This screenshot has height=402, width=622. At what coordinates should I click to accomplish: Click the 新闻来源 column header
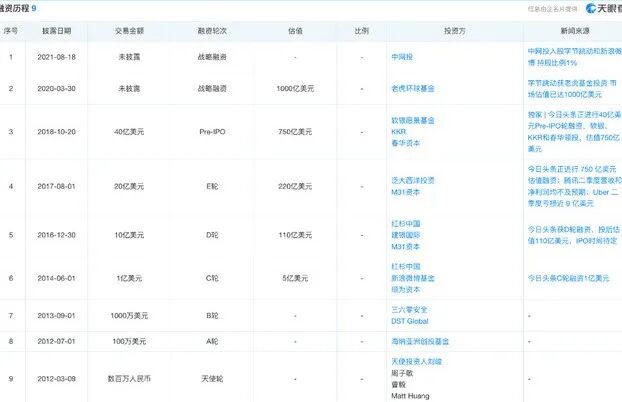575,31
